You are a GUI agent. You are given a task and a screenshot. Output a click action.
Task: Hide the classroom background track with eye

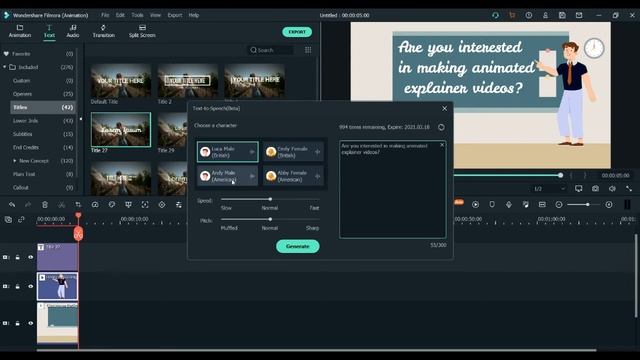pos(30,323)
